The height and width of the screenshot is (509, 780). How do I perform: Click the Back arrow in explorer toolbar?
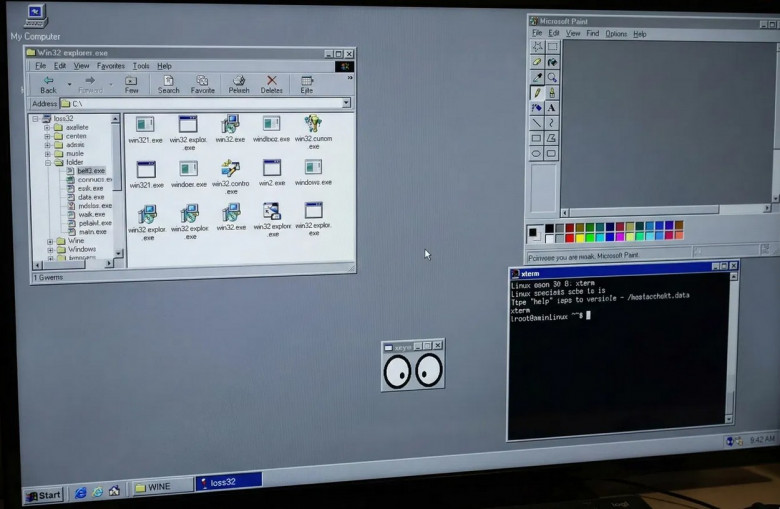click(x=48, y=83)
